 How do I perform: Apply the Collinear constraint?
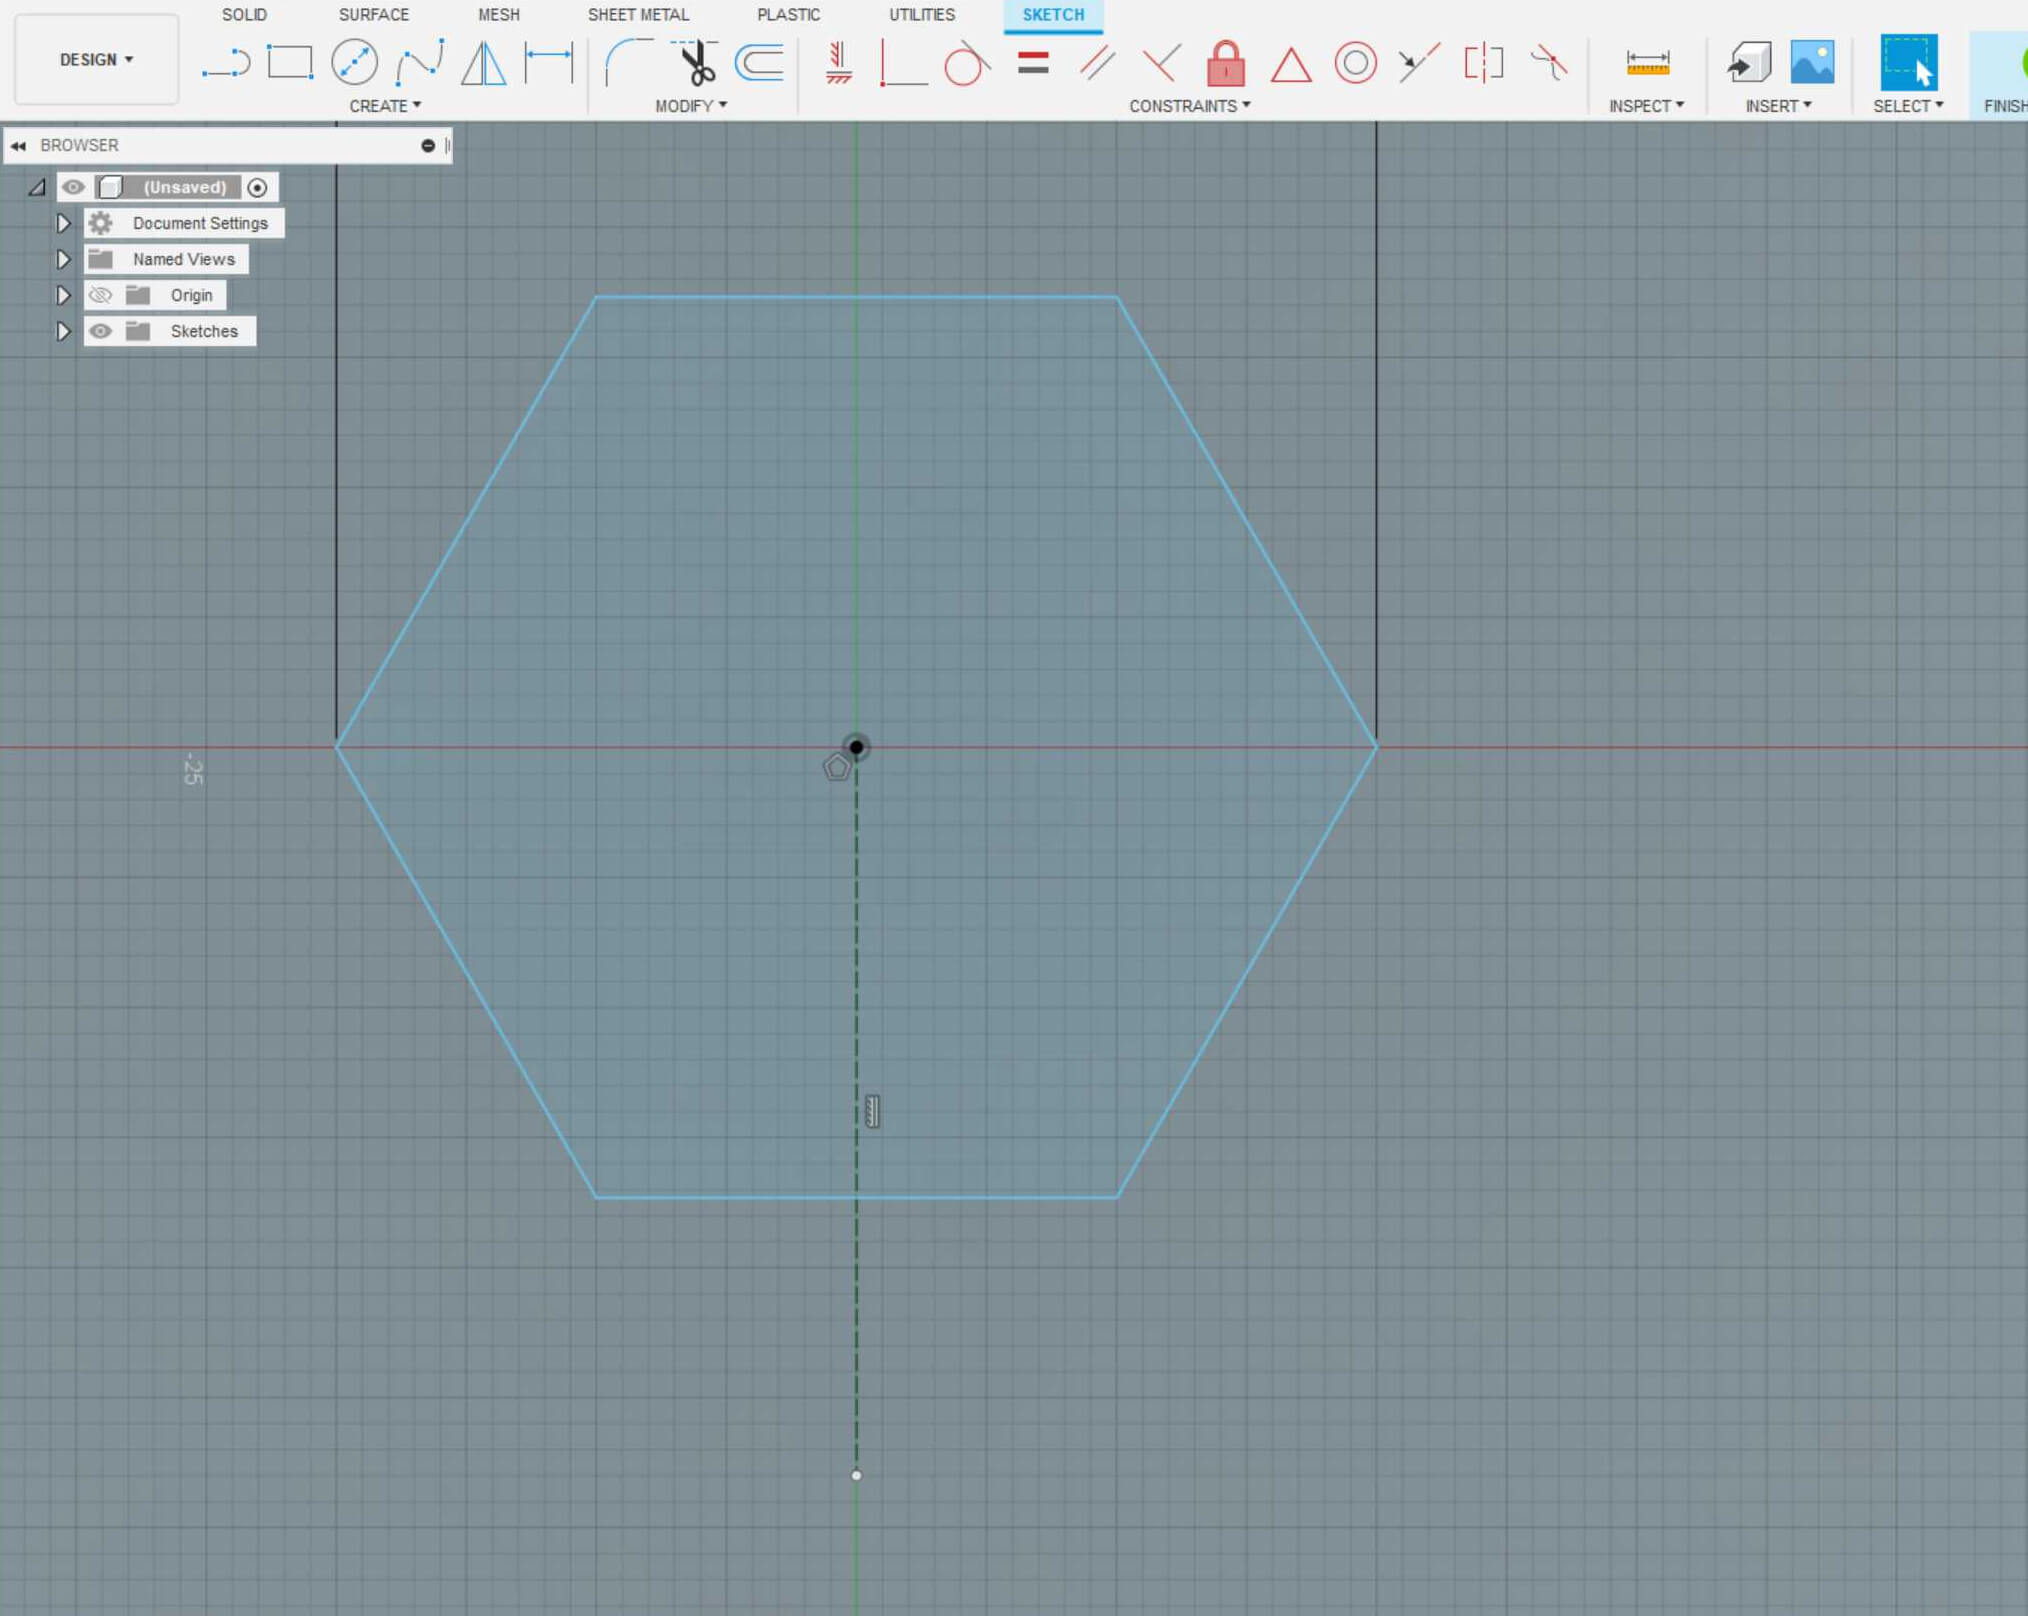1419,63
